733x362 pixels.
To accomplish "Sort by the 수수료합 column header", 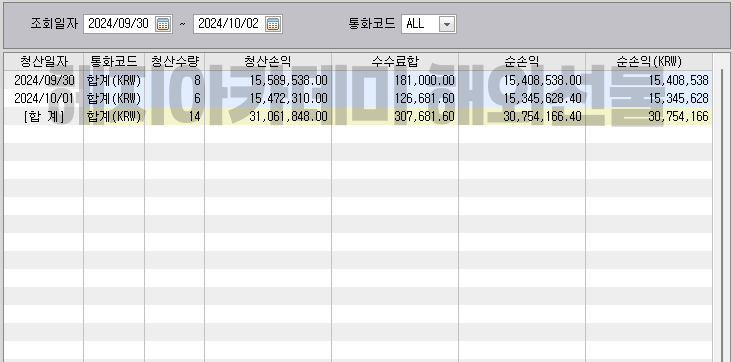I will [395, 61].
